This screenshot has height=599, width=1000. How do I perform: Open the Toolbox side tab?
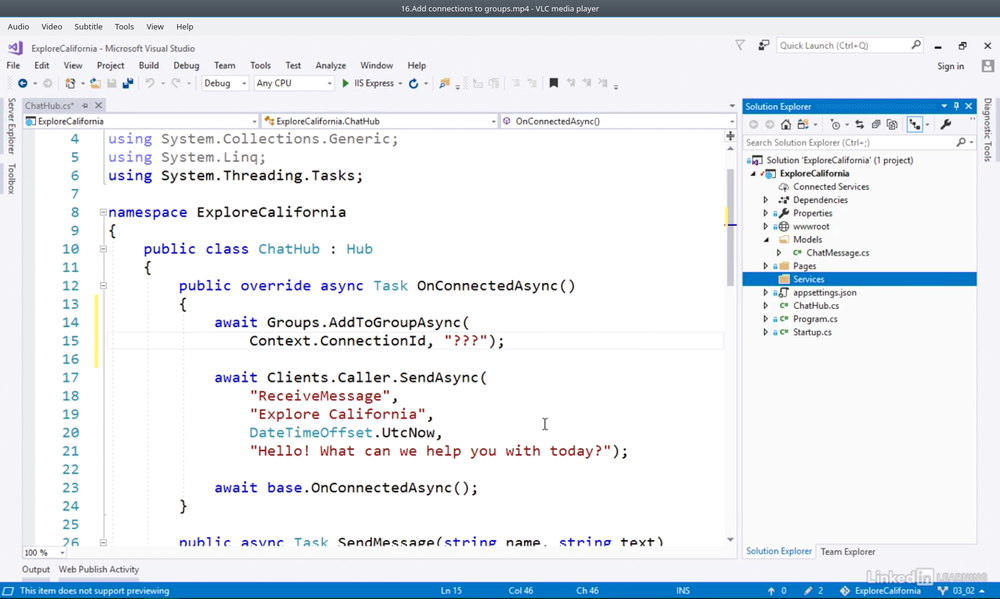11,179
